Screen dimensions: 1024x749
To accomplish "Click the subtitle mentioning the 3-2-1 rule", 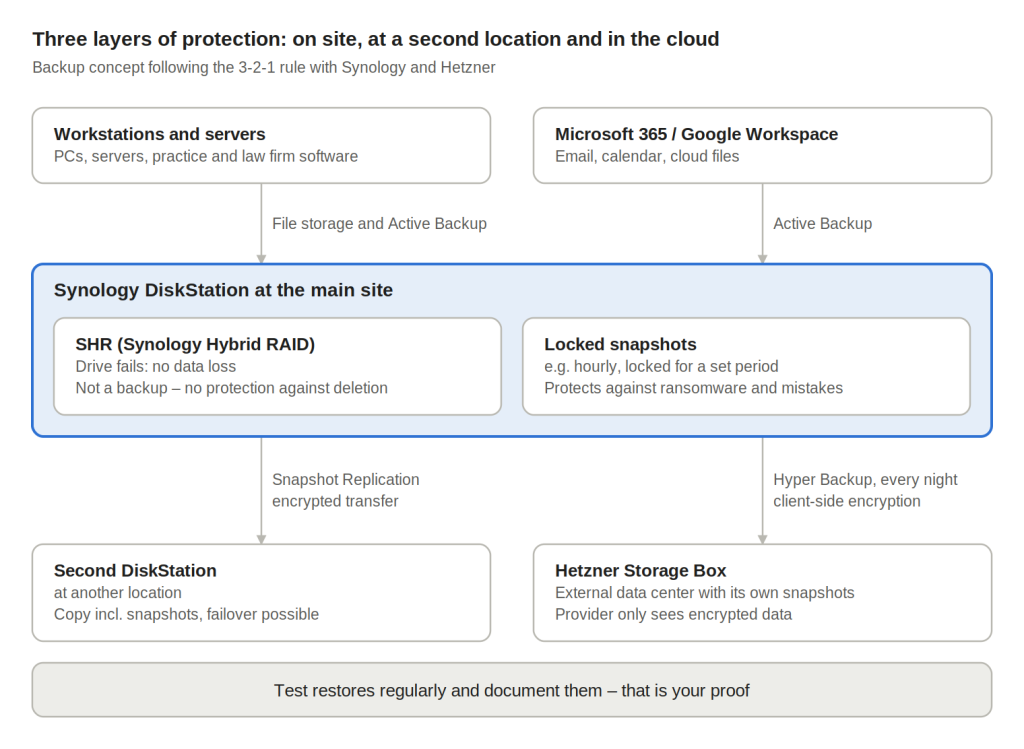I will pos(264,67).
